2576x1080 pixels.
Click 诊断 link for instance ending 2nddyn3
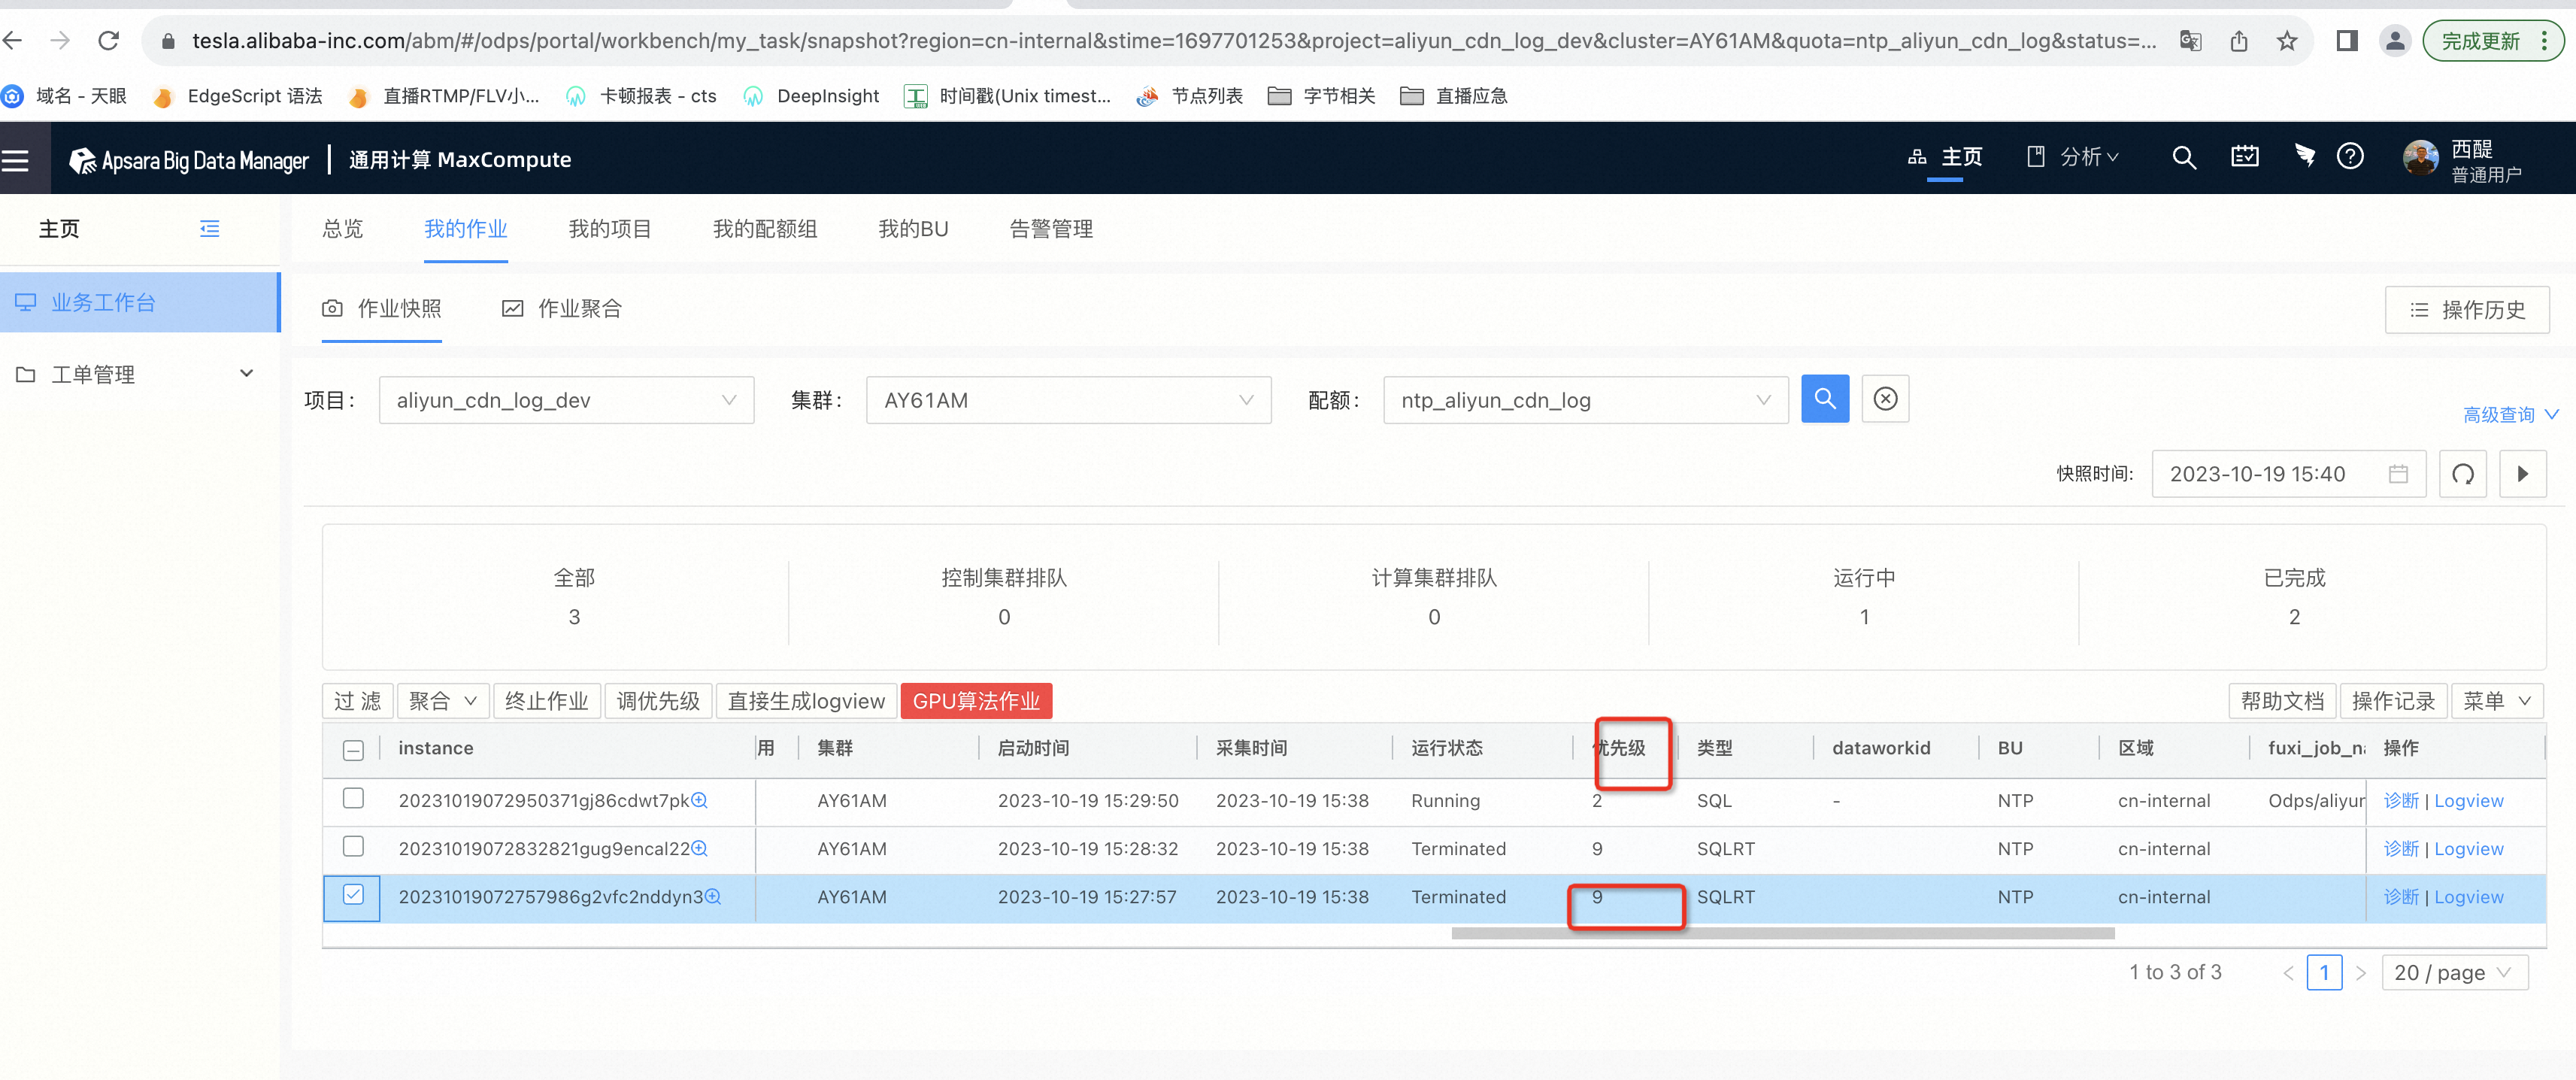pos(2400,897)
